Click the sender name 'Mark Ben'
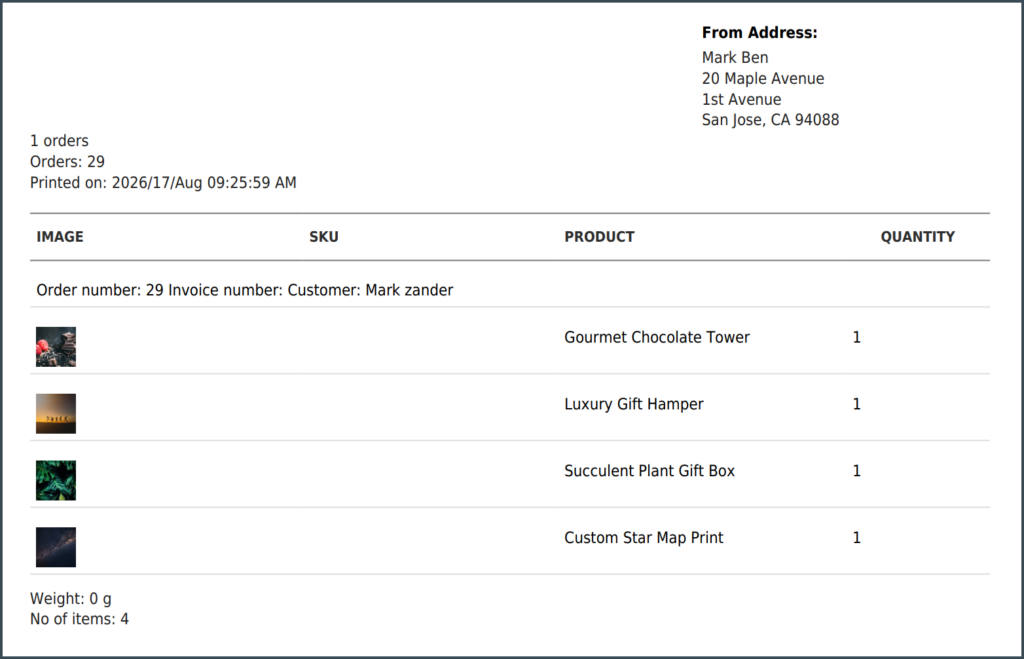 (735, 57)
